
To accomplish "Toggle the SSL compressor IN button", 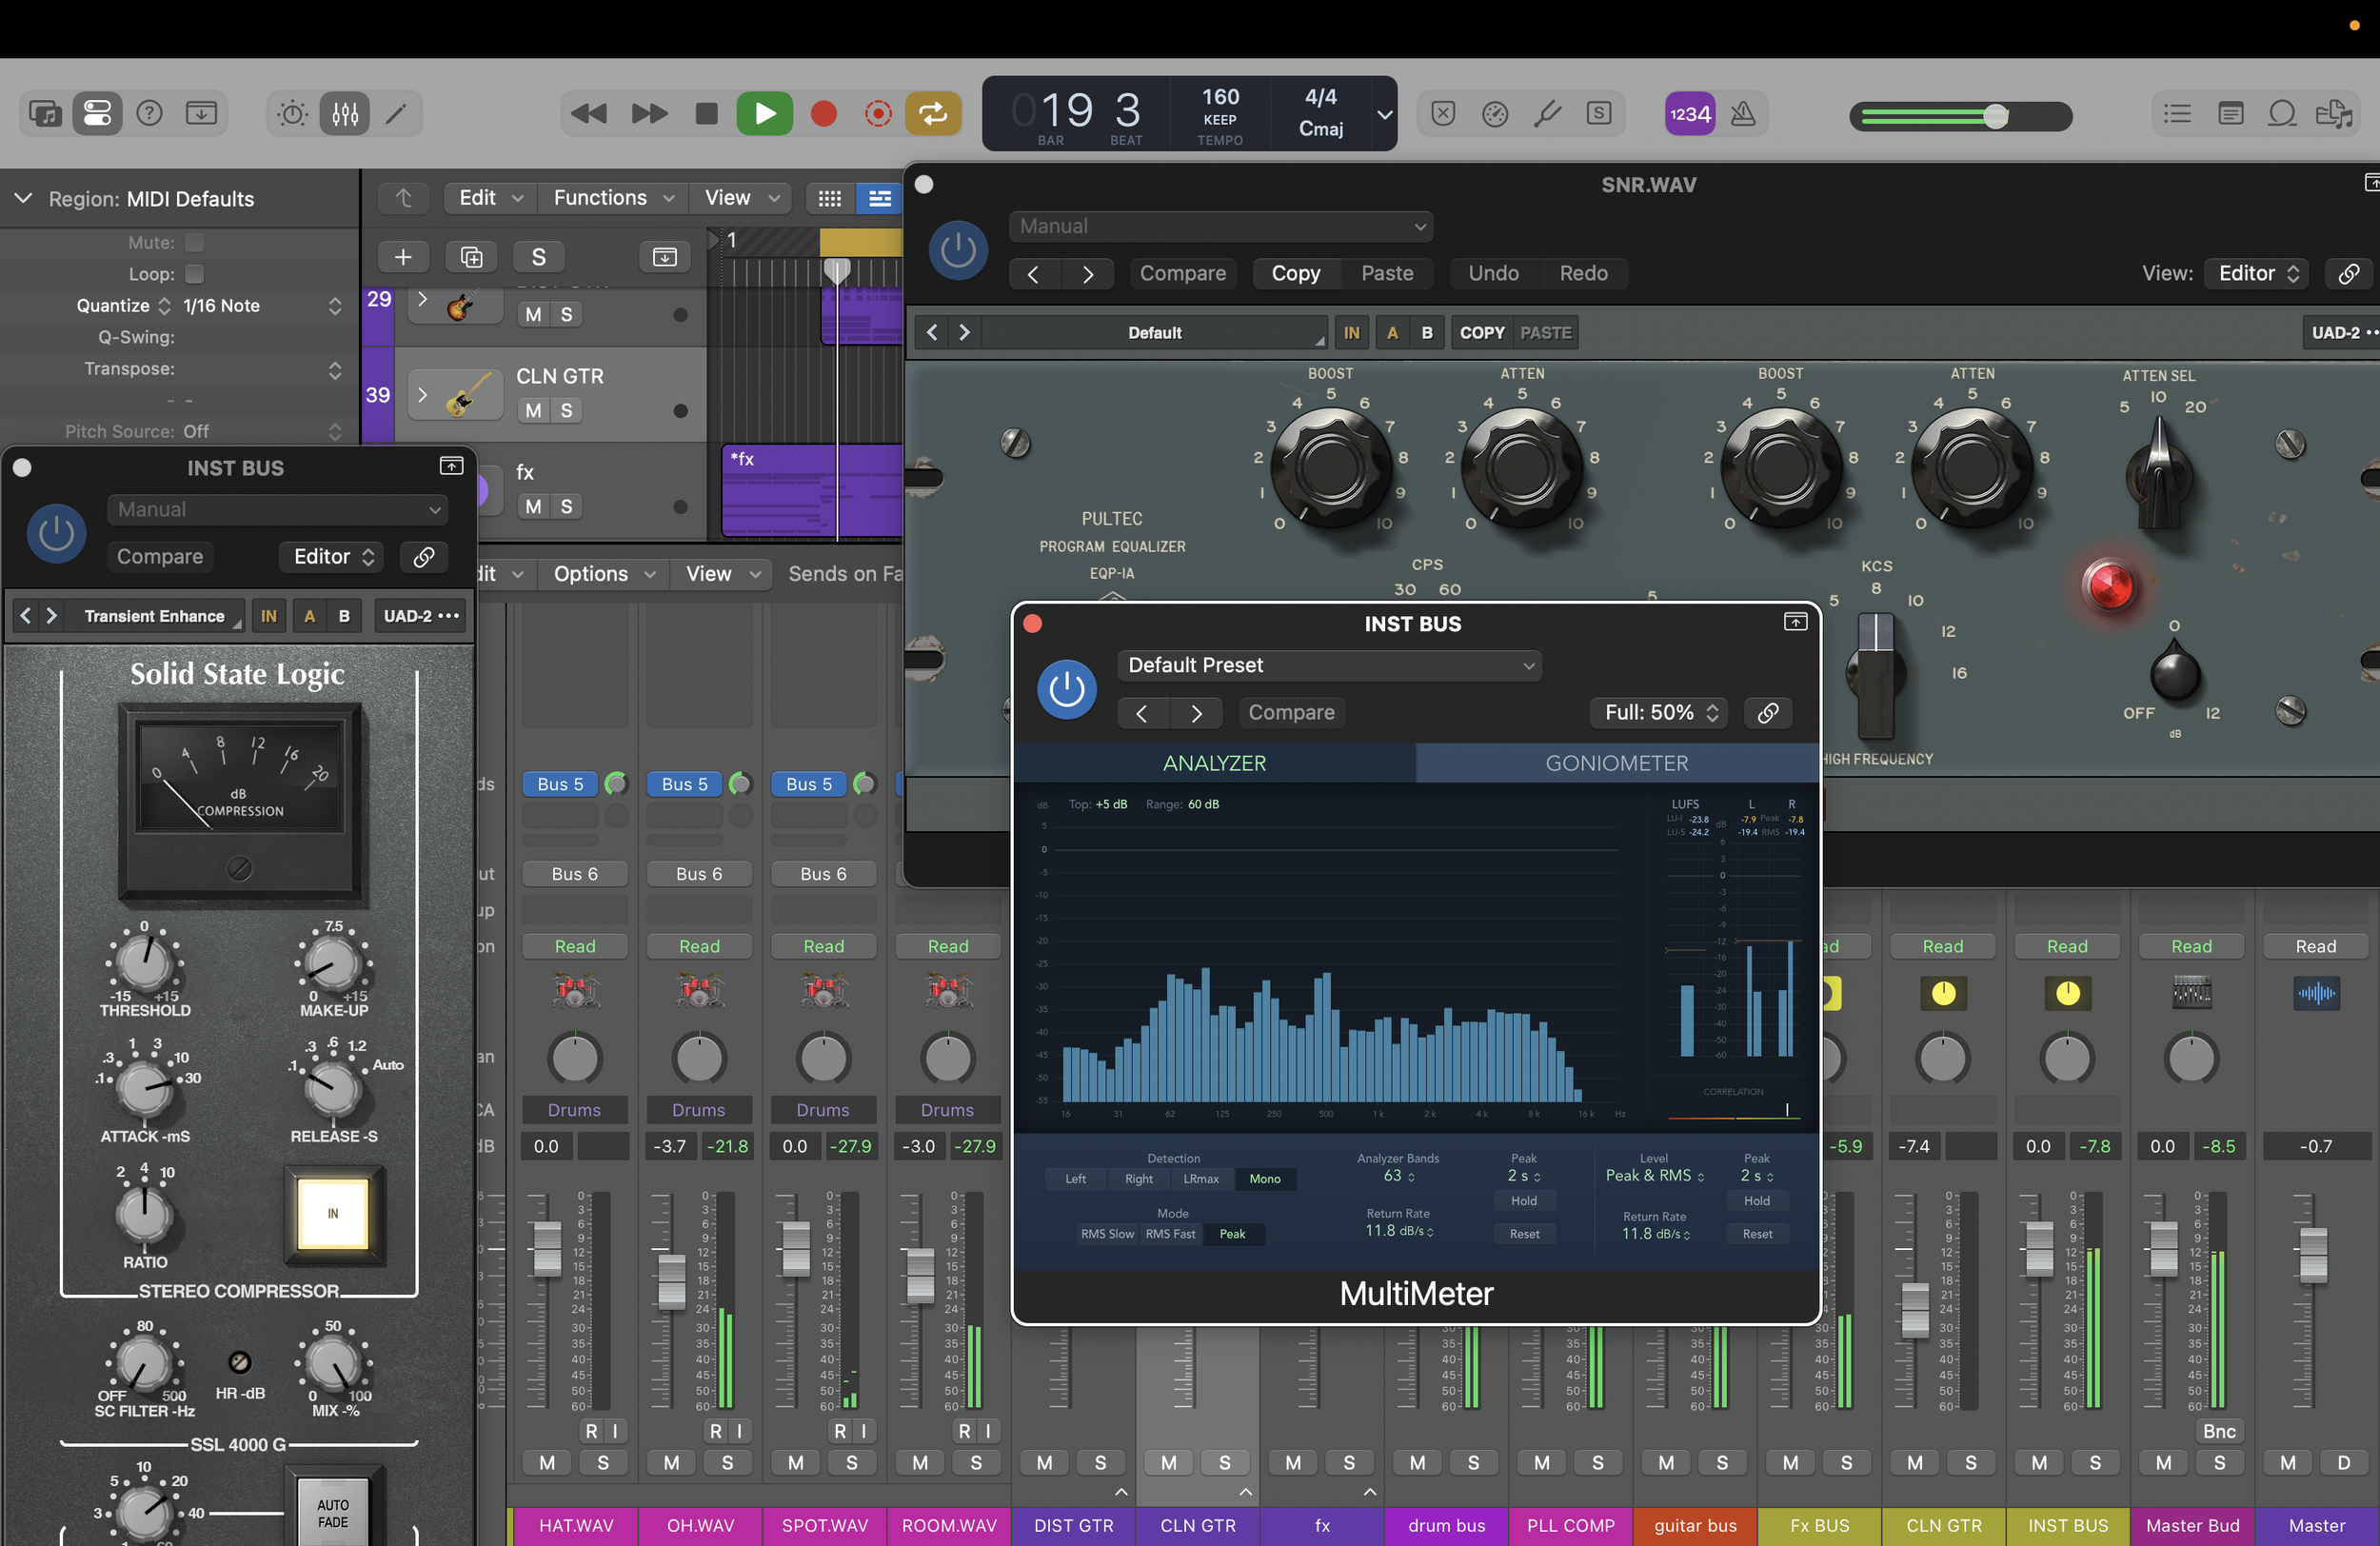I will [333, 1213].
